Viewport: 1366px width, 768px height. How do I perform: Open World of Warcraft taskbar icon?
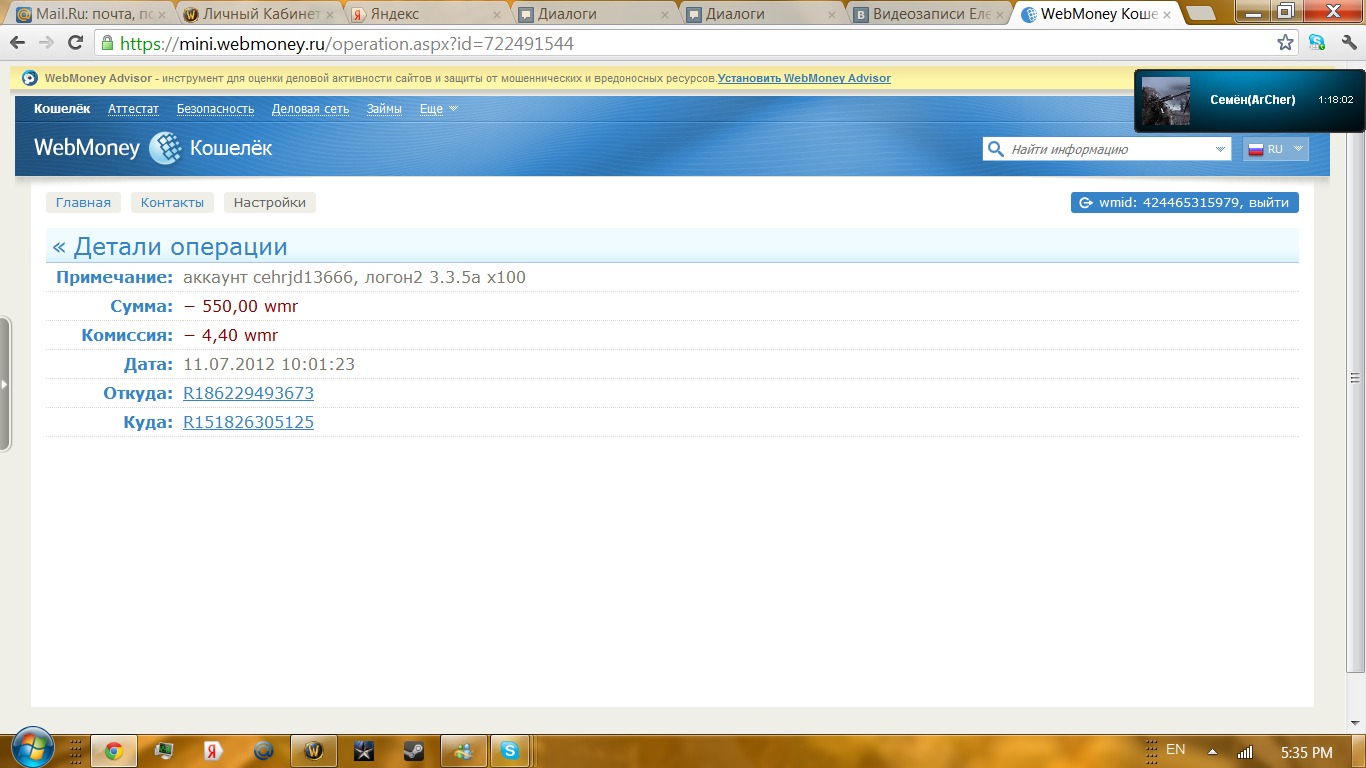(x=312, y=751)
